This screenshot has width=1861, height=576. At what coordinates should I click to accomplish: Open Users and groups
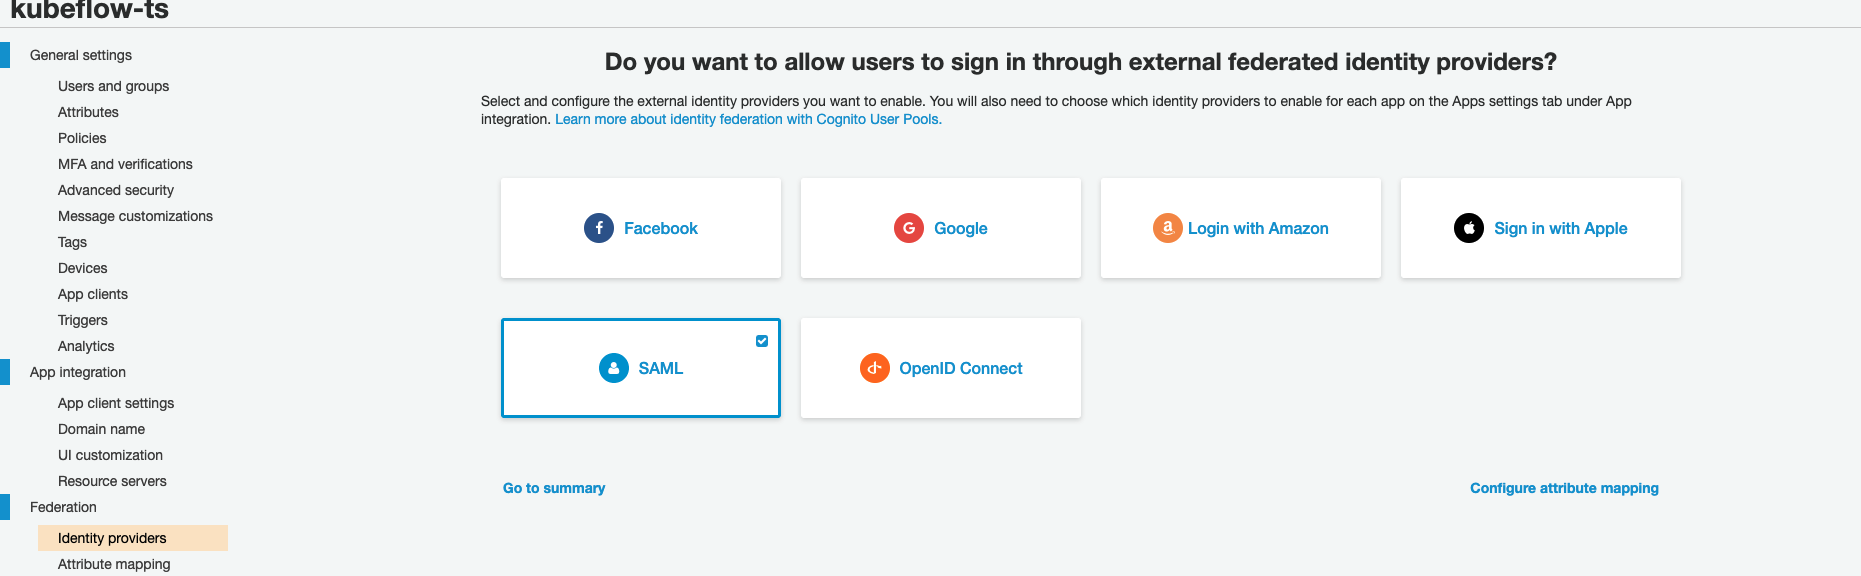click(113, 86)
